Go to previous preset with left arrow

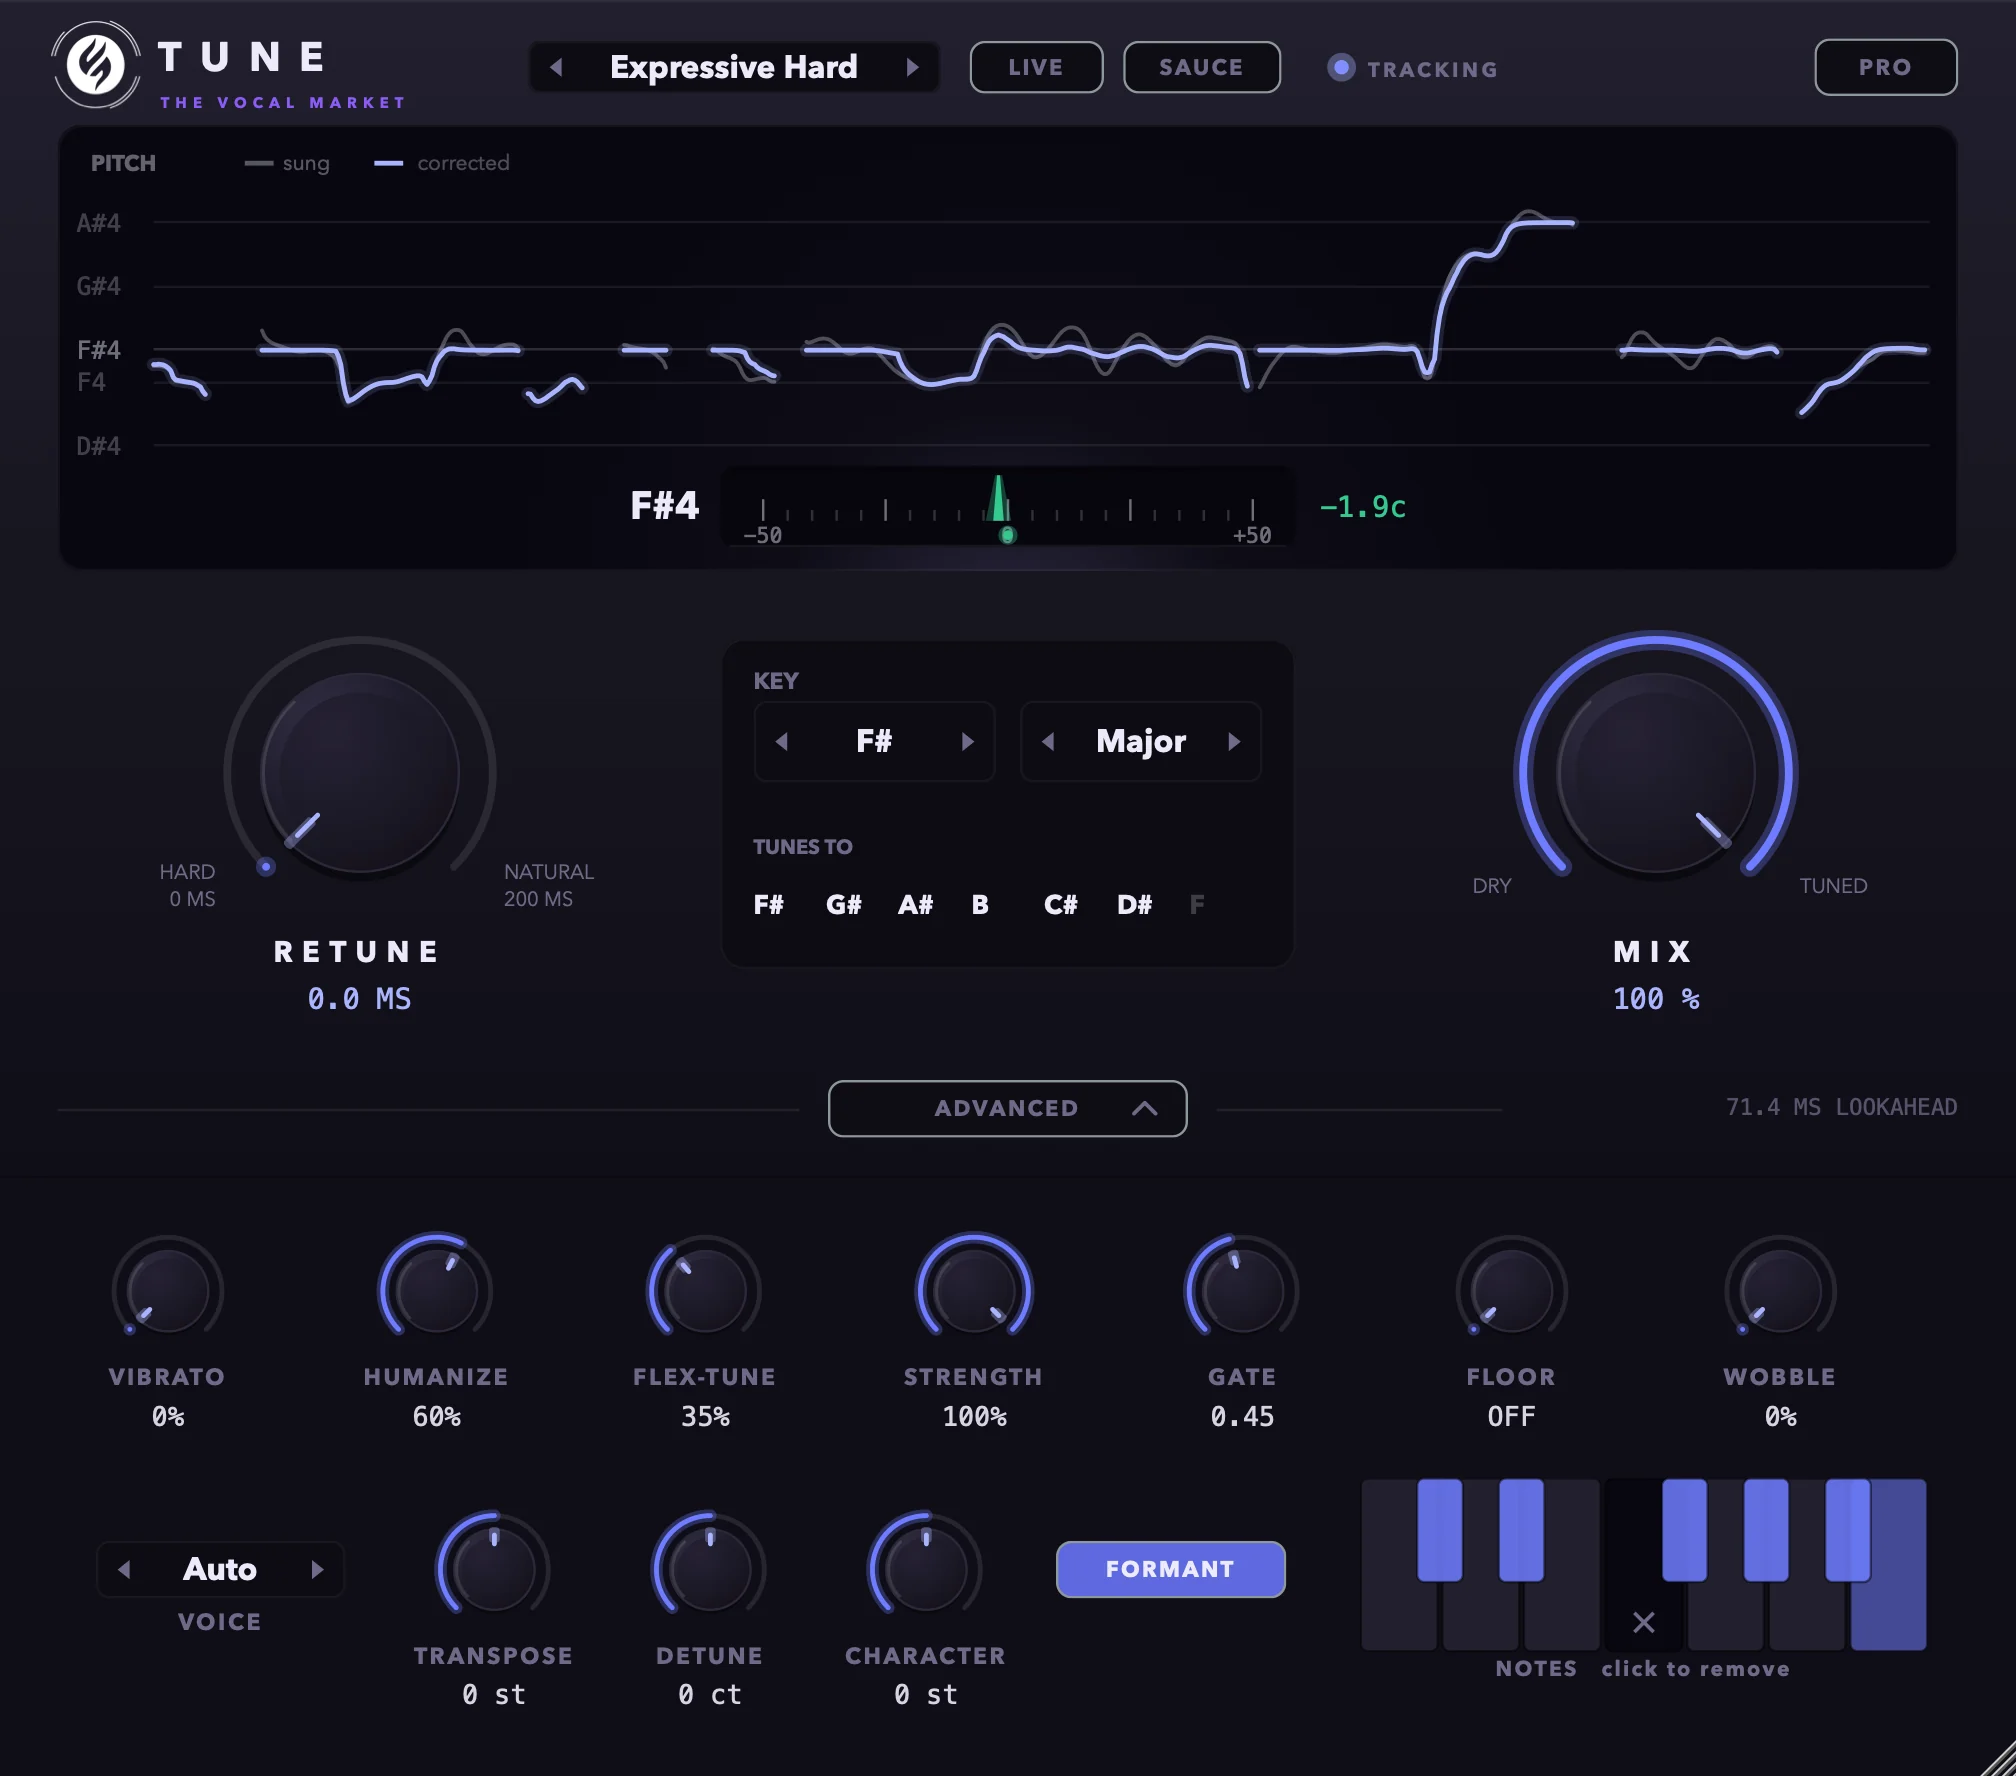pos(557,67)
